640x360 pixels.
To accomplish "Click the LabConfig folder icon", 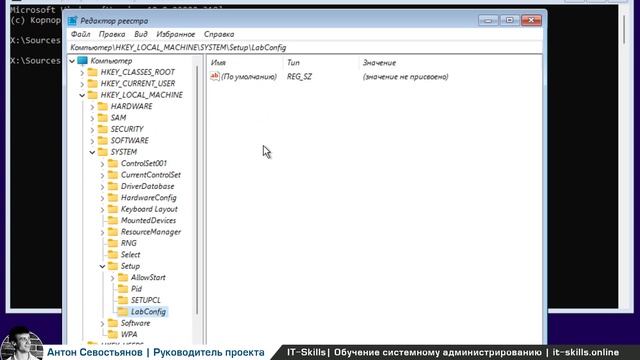I will click(x=123, y=311).
